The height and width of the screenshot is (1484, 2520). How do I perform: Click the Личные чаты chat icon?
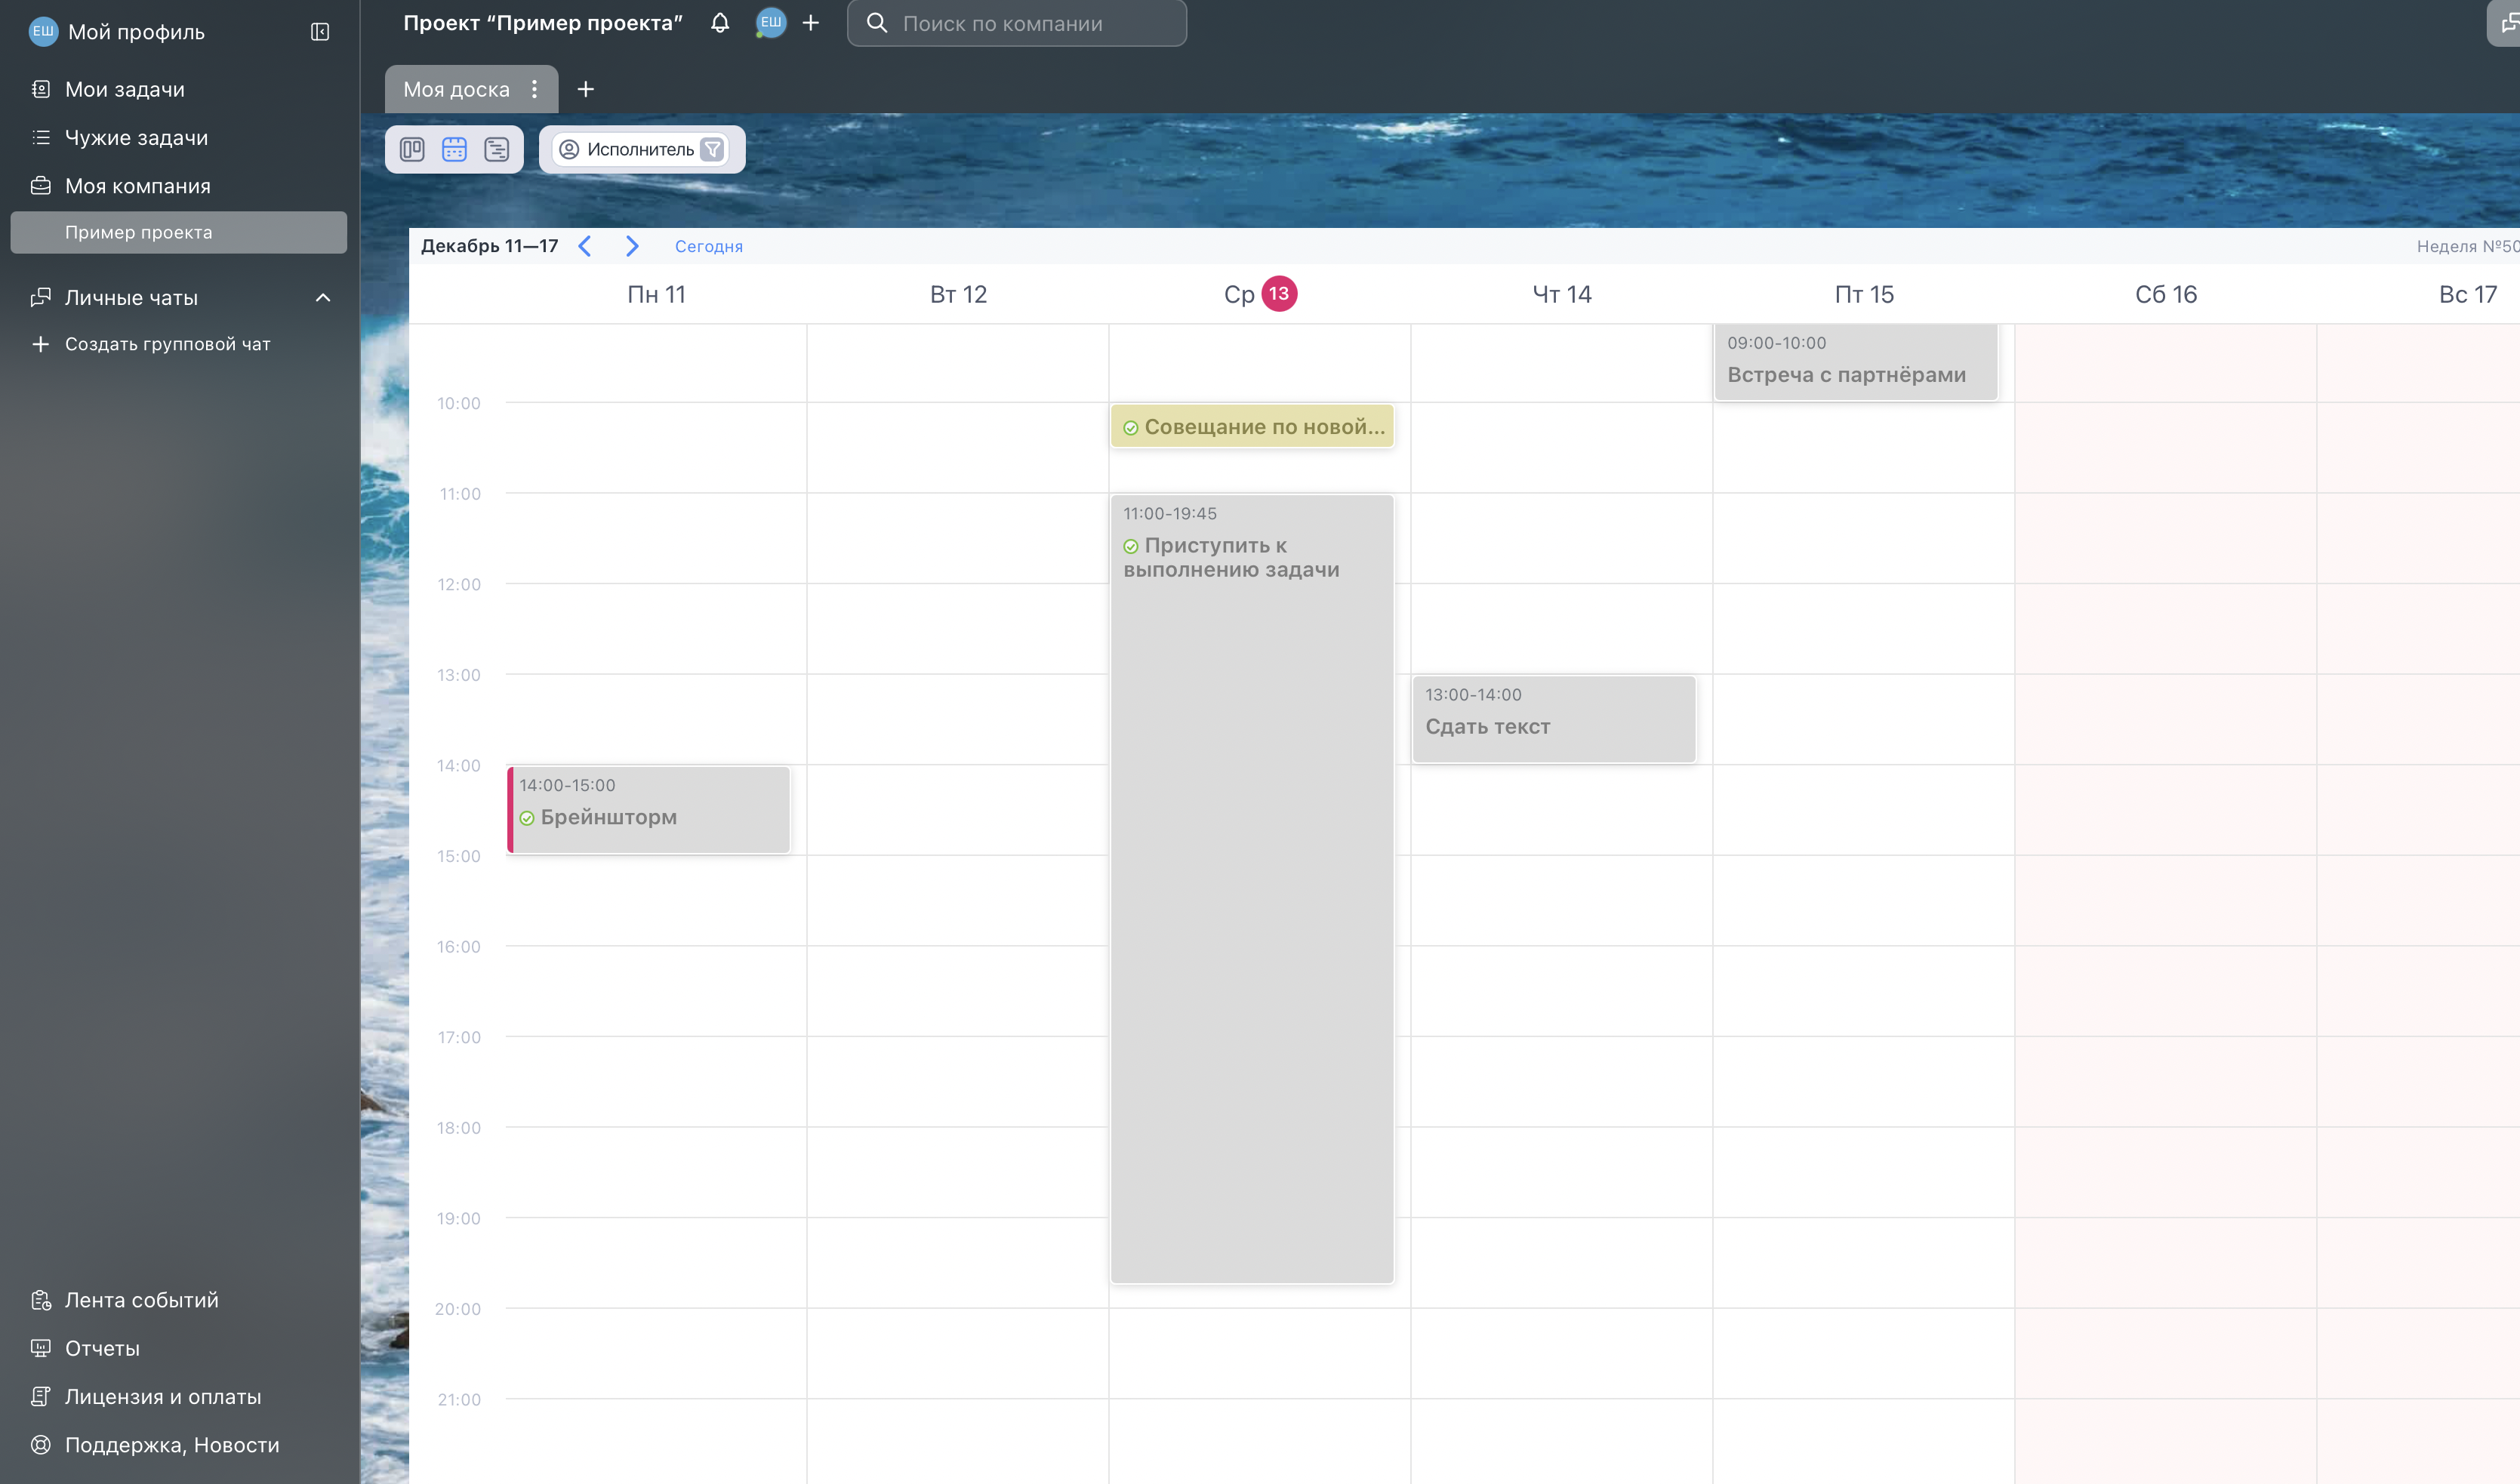click(41, 297)
